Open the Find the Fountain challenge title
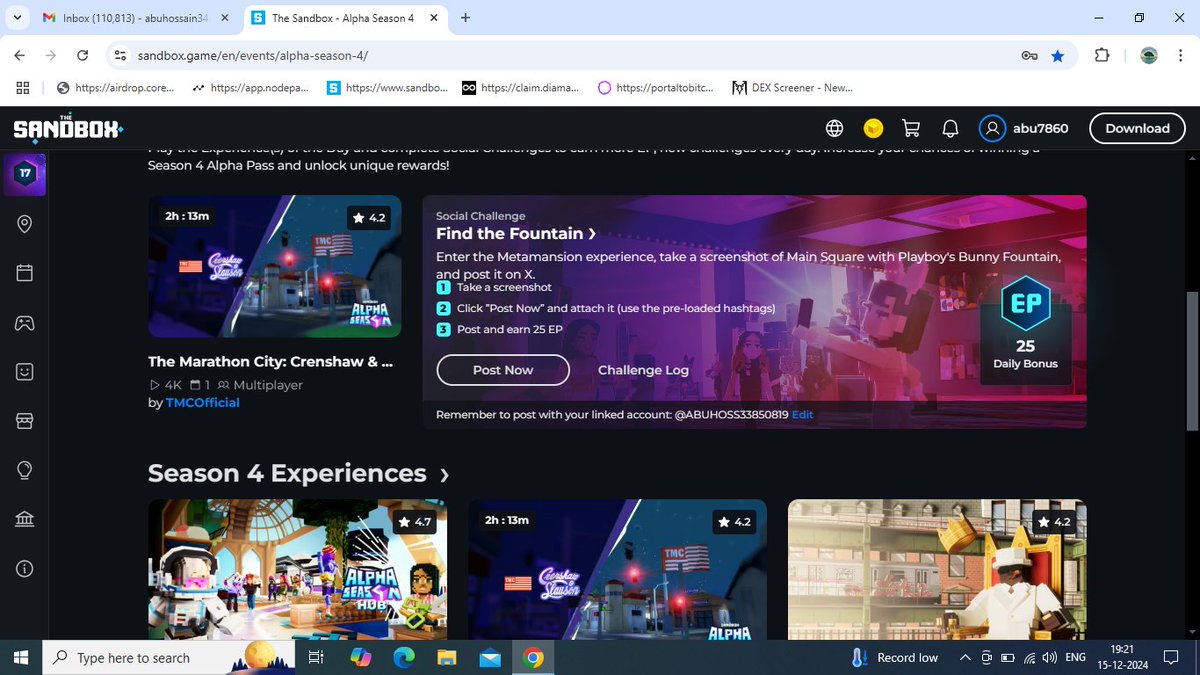This screenshot has width=1200, height=675. (x=516, y=233)
